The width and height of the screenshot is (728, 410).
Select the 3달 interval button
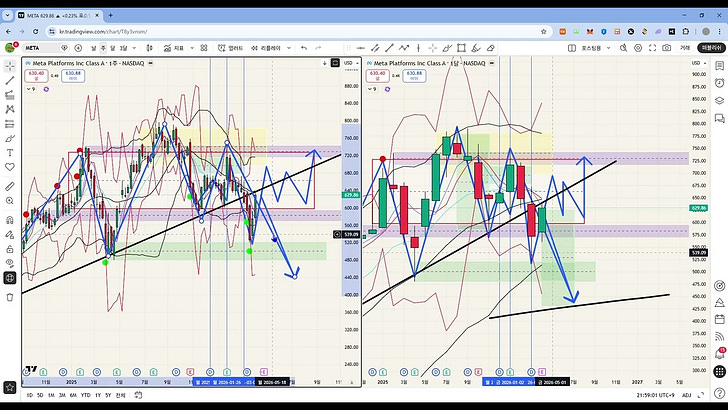[123, 48]
